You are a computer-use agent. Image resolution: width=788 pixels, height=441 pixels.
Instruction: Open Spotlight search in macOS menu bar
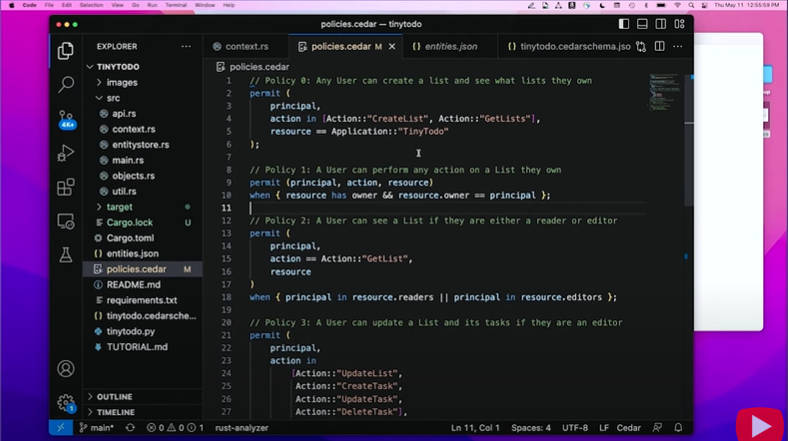(691, 5)
